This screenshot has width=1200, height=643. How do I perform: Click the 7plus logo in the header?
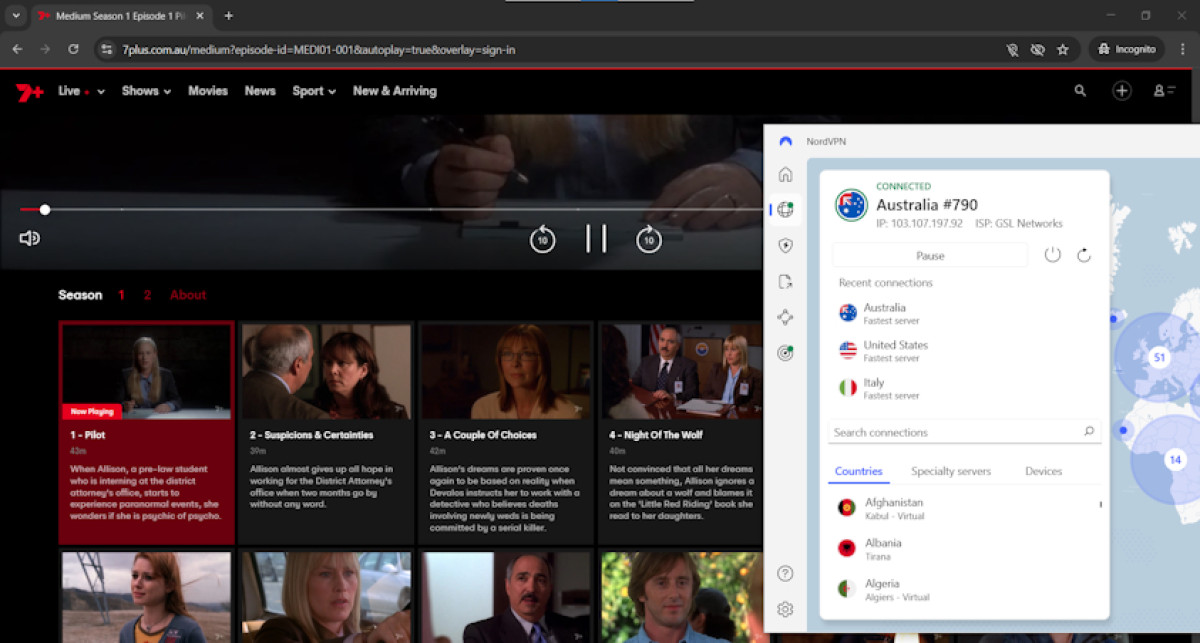pyautogui.click(x=29, y=91)
